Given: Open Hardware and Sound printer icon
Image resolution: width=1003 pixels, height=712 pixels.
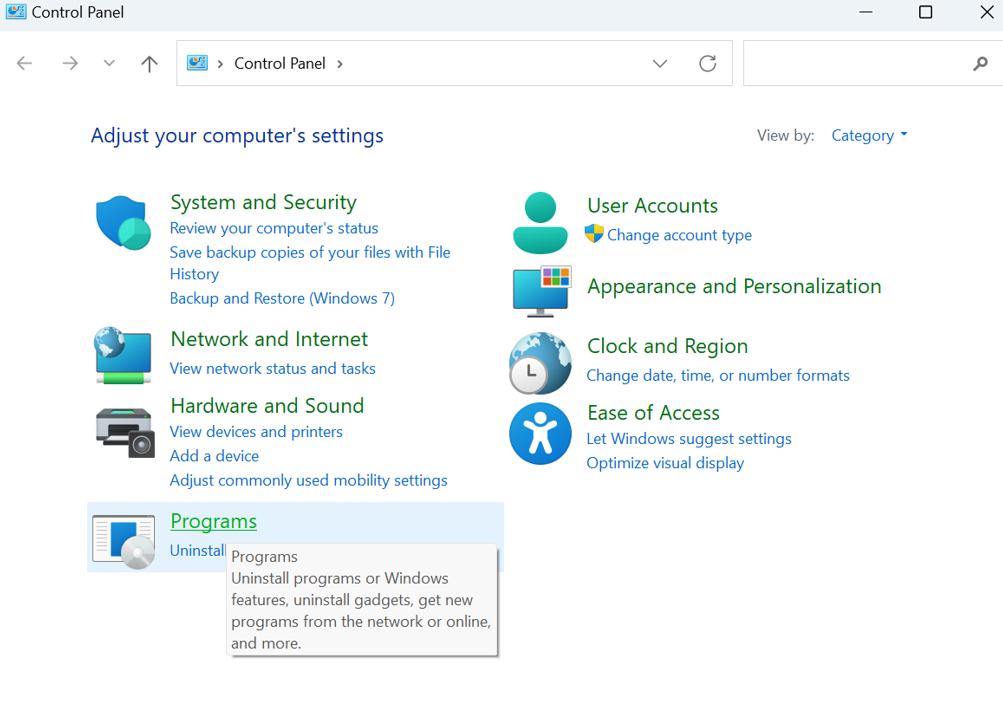Looking at the screenshot, I should pos(125,432).
